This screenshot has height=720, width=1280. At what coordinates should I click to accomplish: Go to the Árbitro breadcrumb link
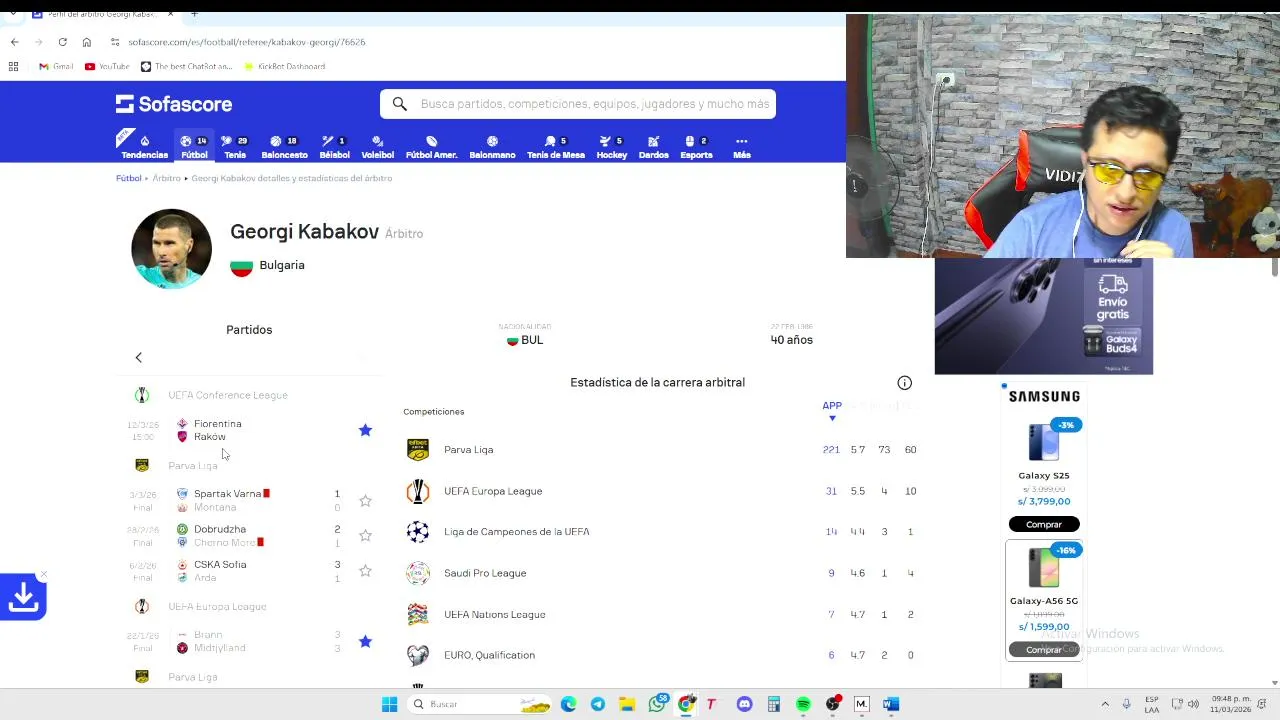166,178
